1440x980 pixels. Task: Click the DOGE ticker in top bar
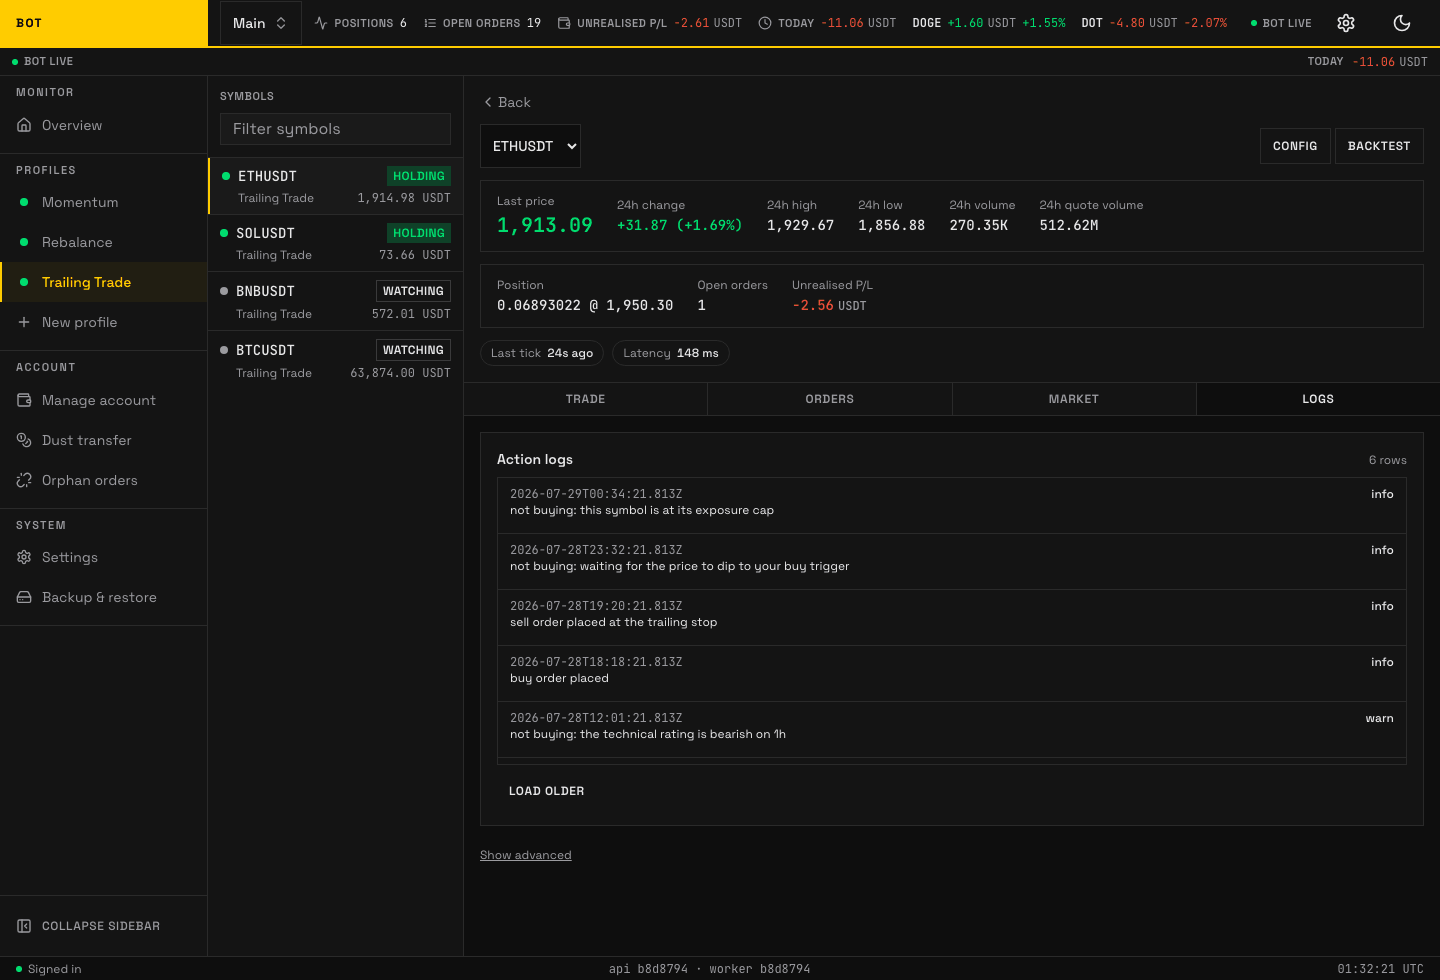[x=989, y=23]
